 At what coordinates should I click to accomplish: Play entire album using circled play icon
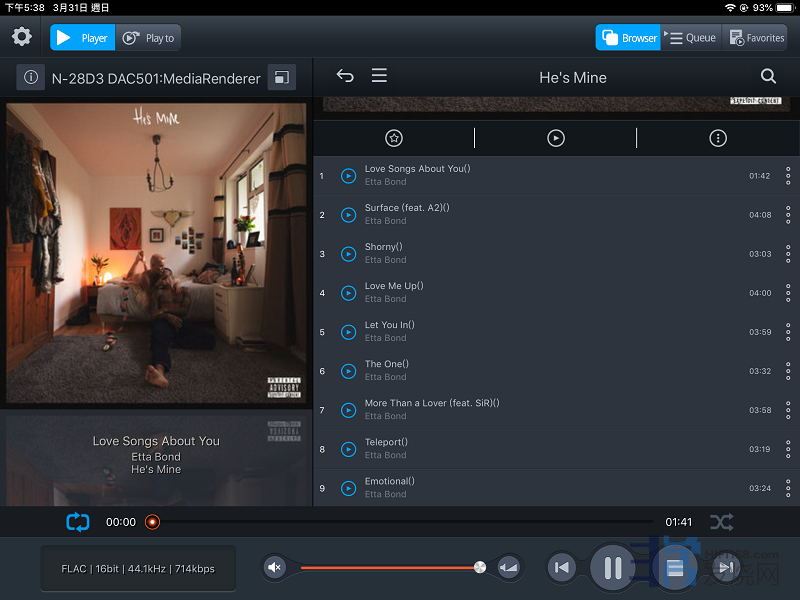click(x=556, y=139)
